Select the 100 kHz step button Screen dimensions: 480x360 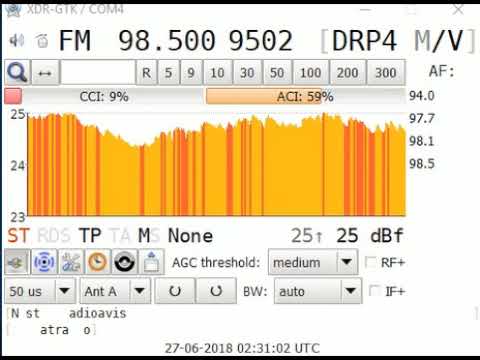[311, 72]
